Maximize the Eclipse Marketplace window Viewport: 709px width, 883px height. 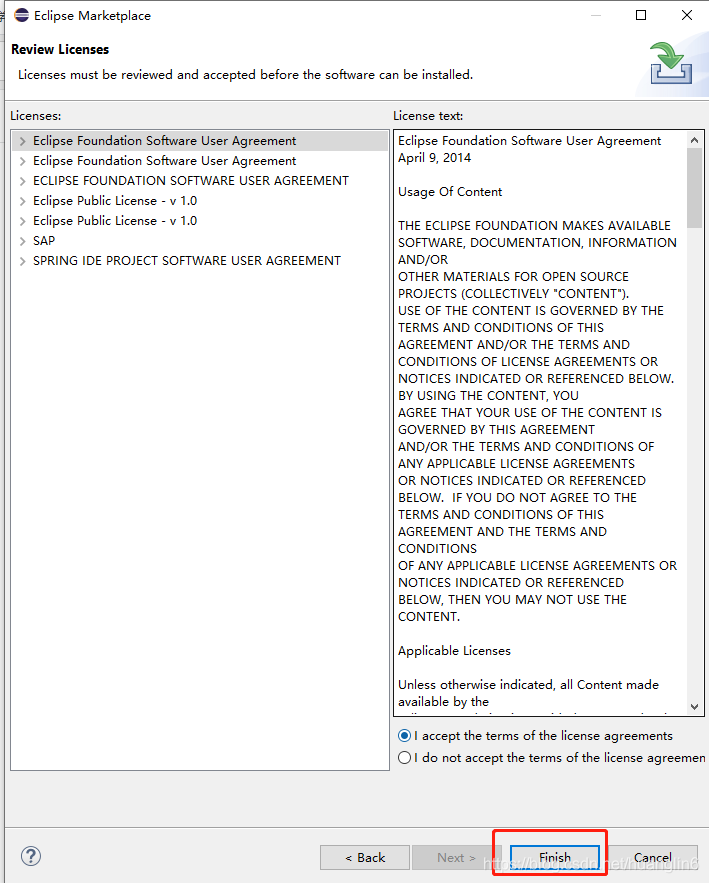pyautogui.click(x=641, y=15)
